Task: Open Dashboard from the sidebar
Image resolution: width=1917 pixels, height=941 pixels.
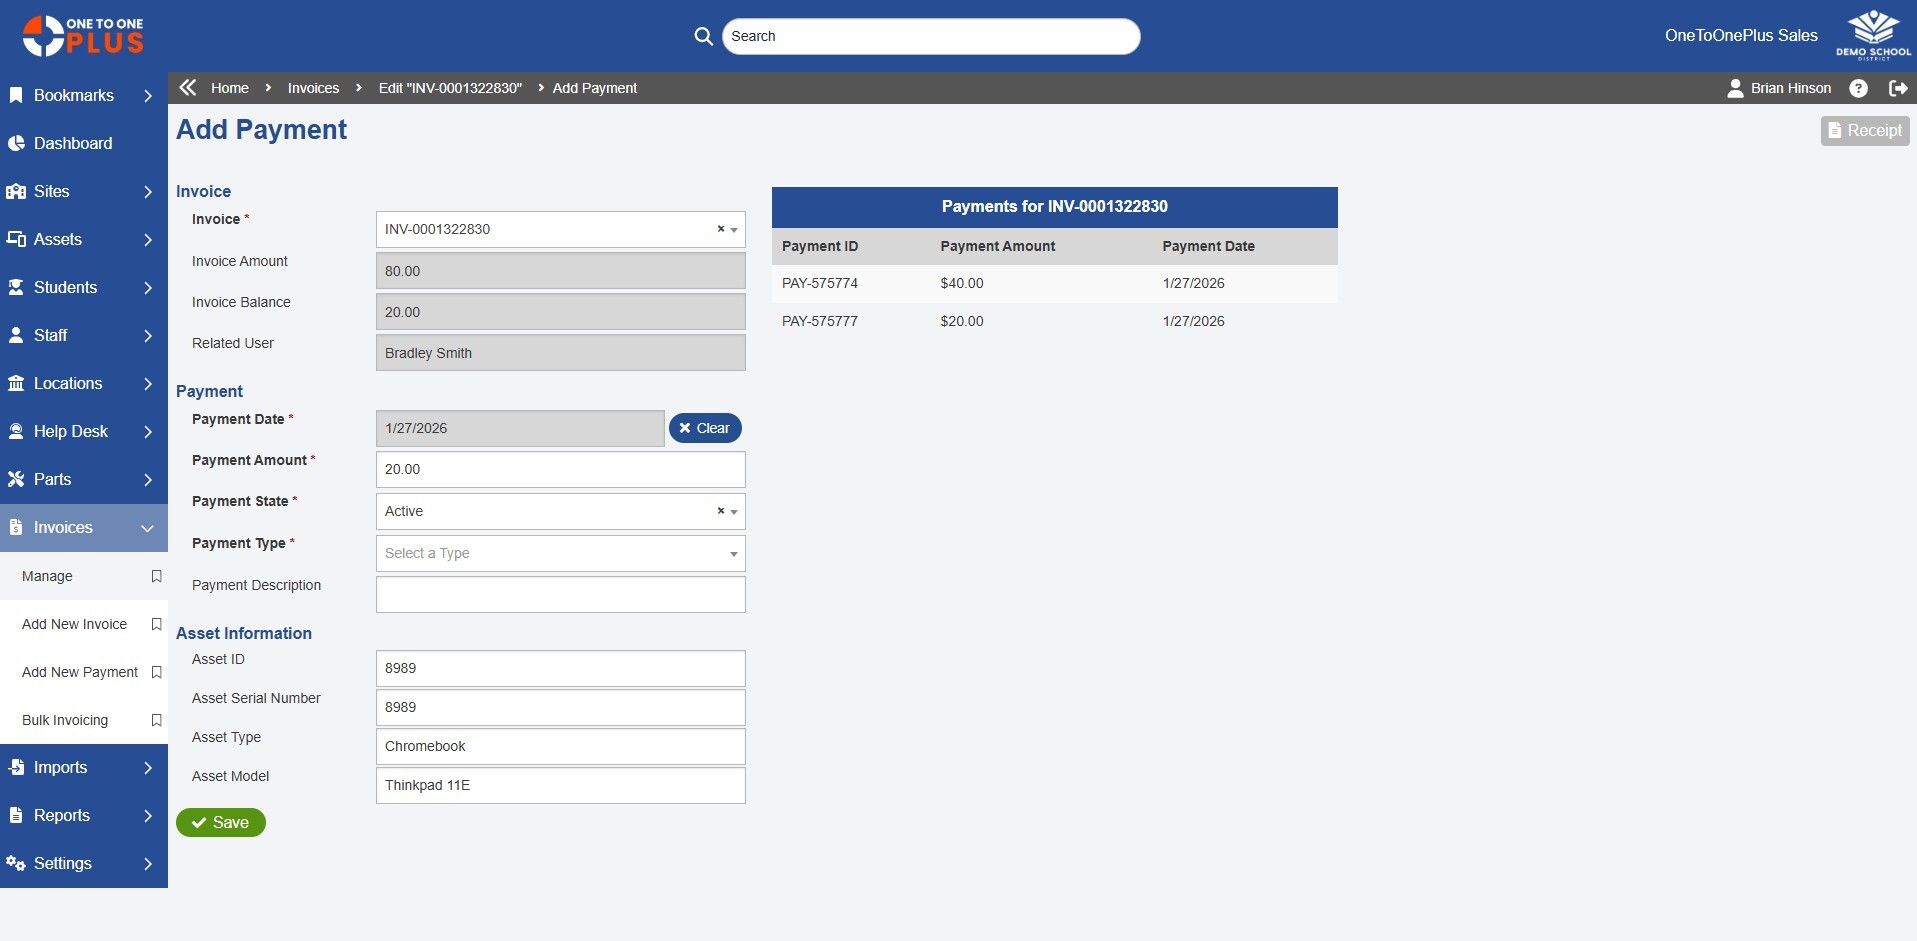Action: 72,143
